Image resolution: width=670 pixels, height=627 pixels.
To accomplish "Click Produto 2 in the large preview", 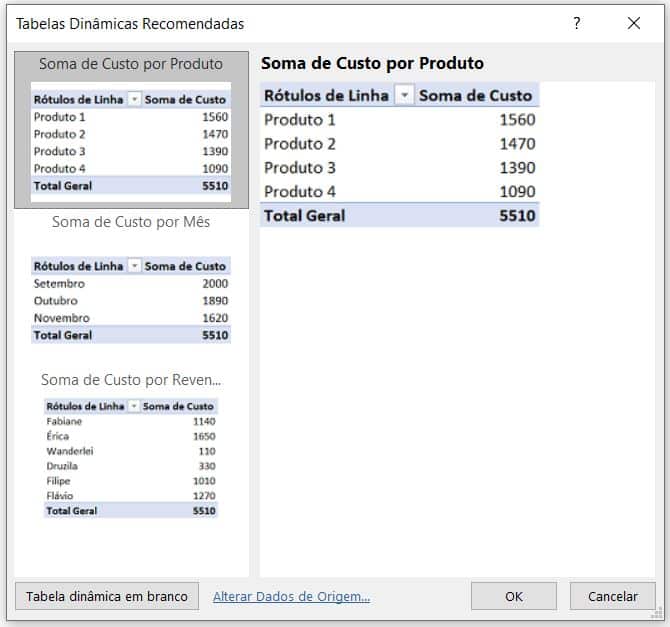I will tap(300, 144).
